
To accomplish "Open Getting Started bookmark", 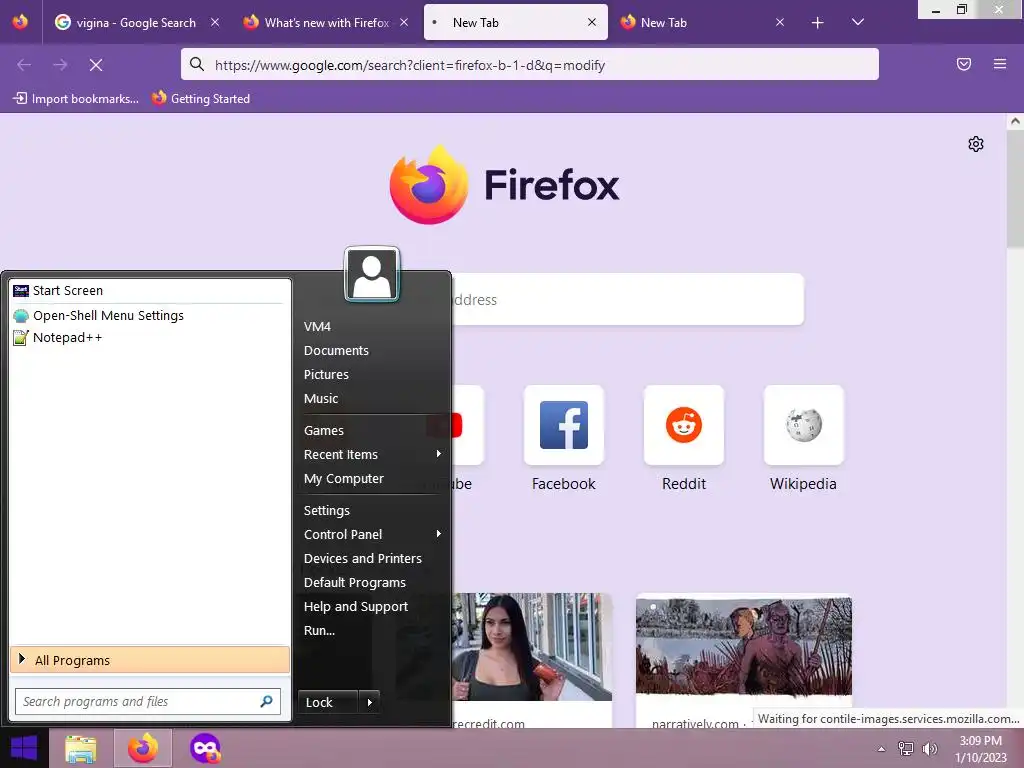I will (201, 99).
